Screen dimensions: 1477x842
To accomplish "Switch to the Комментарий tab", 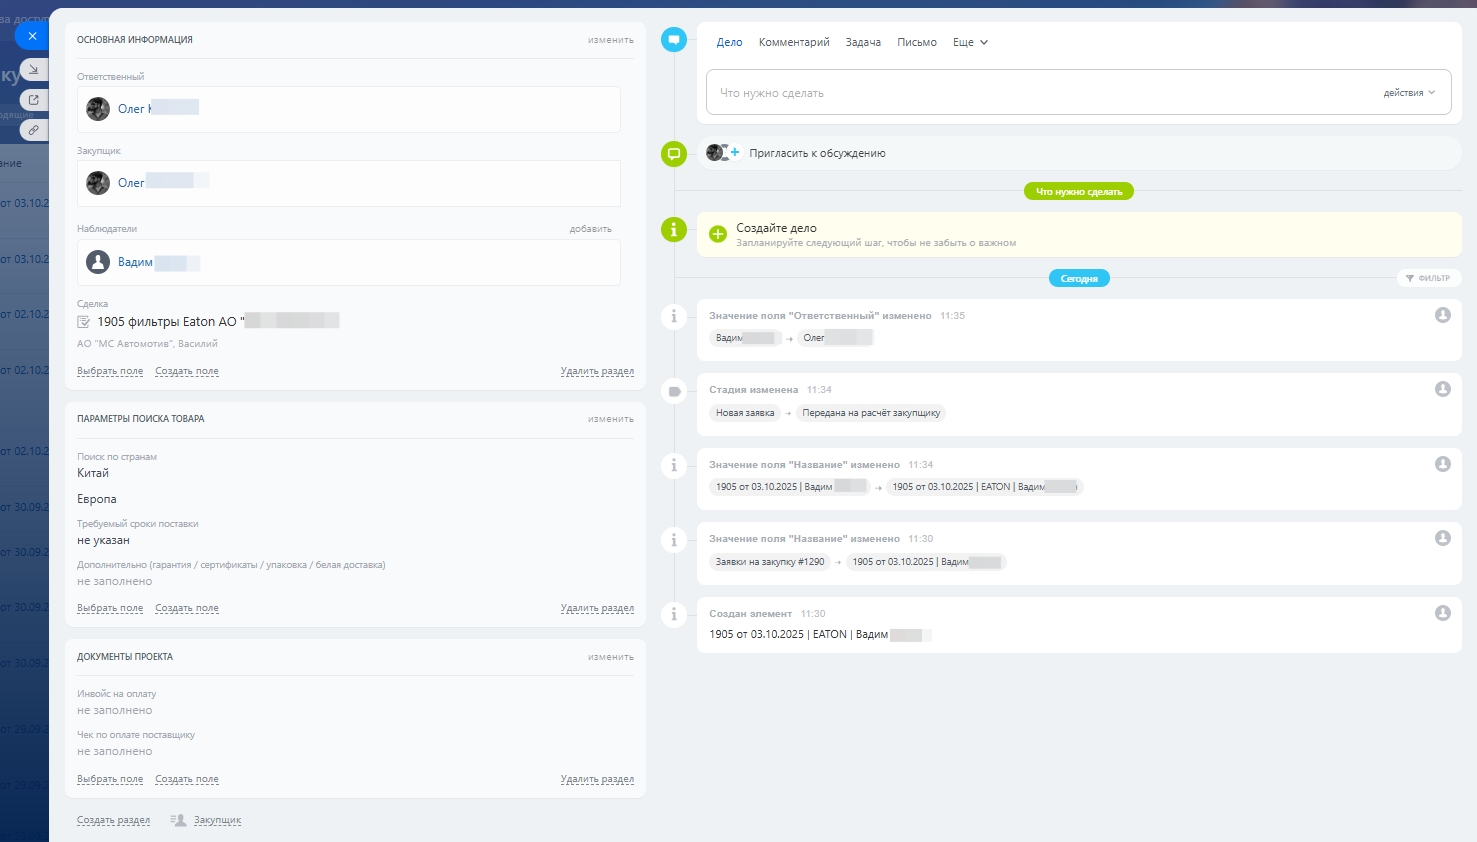I will click(x=794, y=42).
